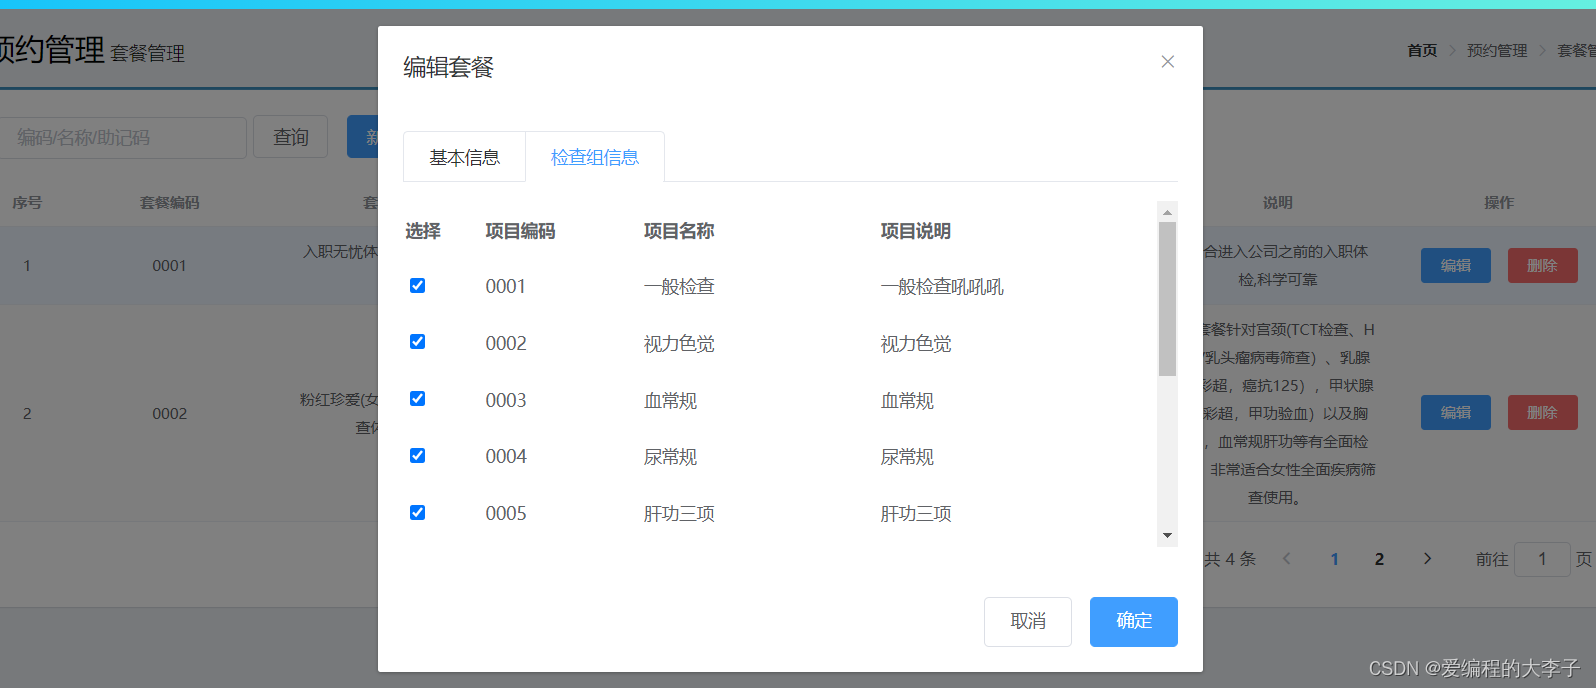The image size is (1596, 688).
Task: Click the 前往 page number input box
Action: [1542, 559]
